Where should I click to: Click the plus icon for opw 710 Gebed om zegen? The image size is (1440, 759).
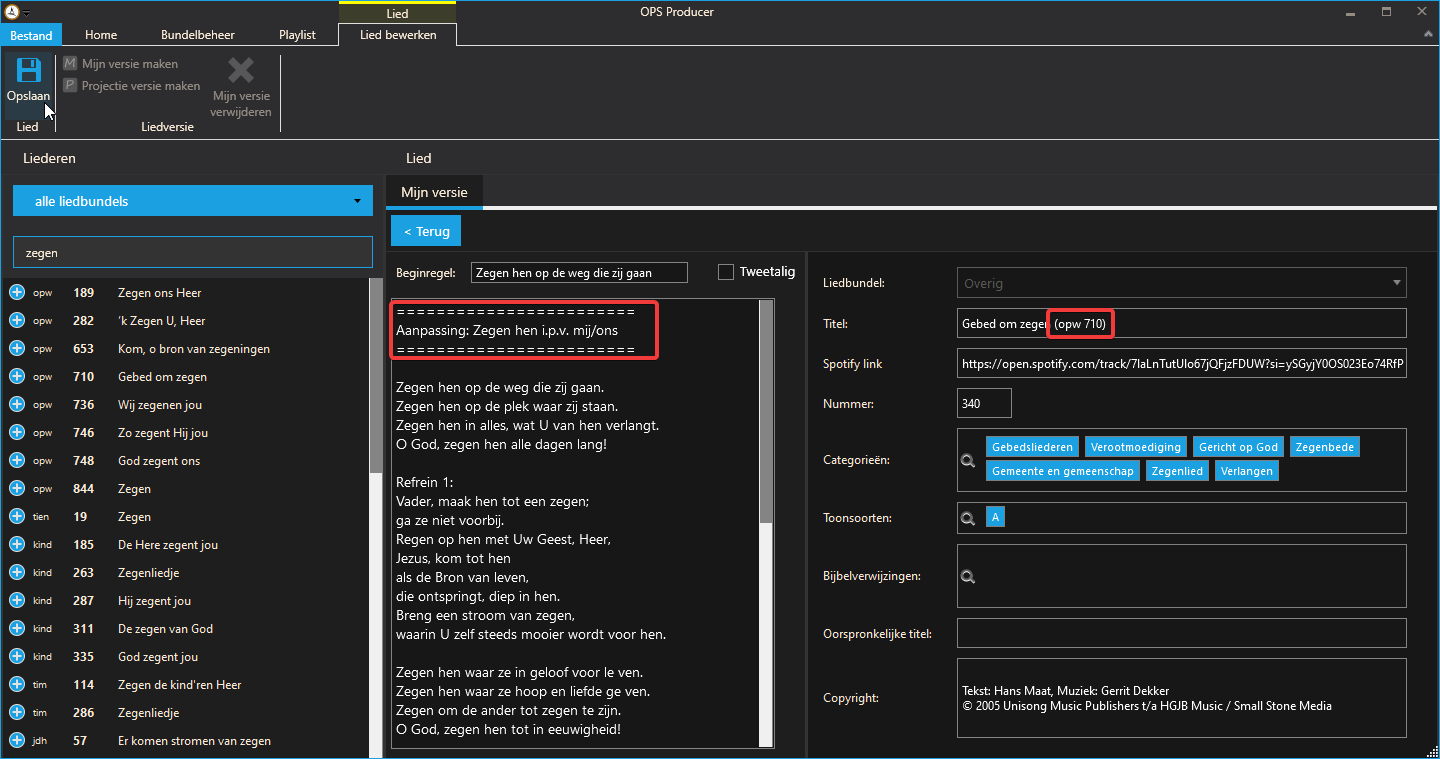click(x=17, y=377)
